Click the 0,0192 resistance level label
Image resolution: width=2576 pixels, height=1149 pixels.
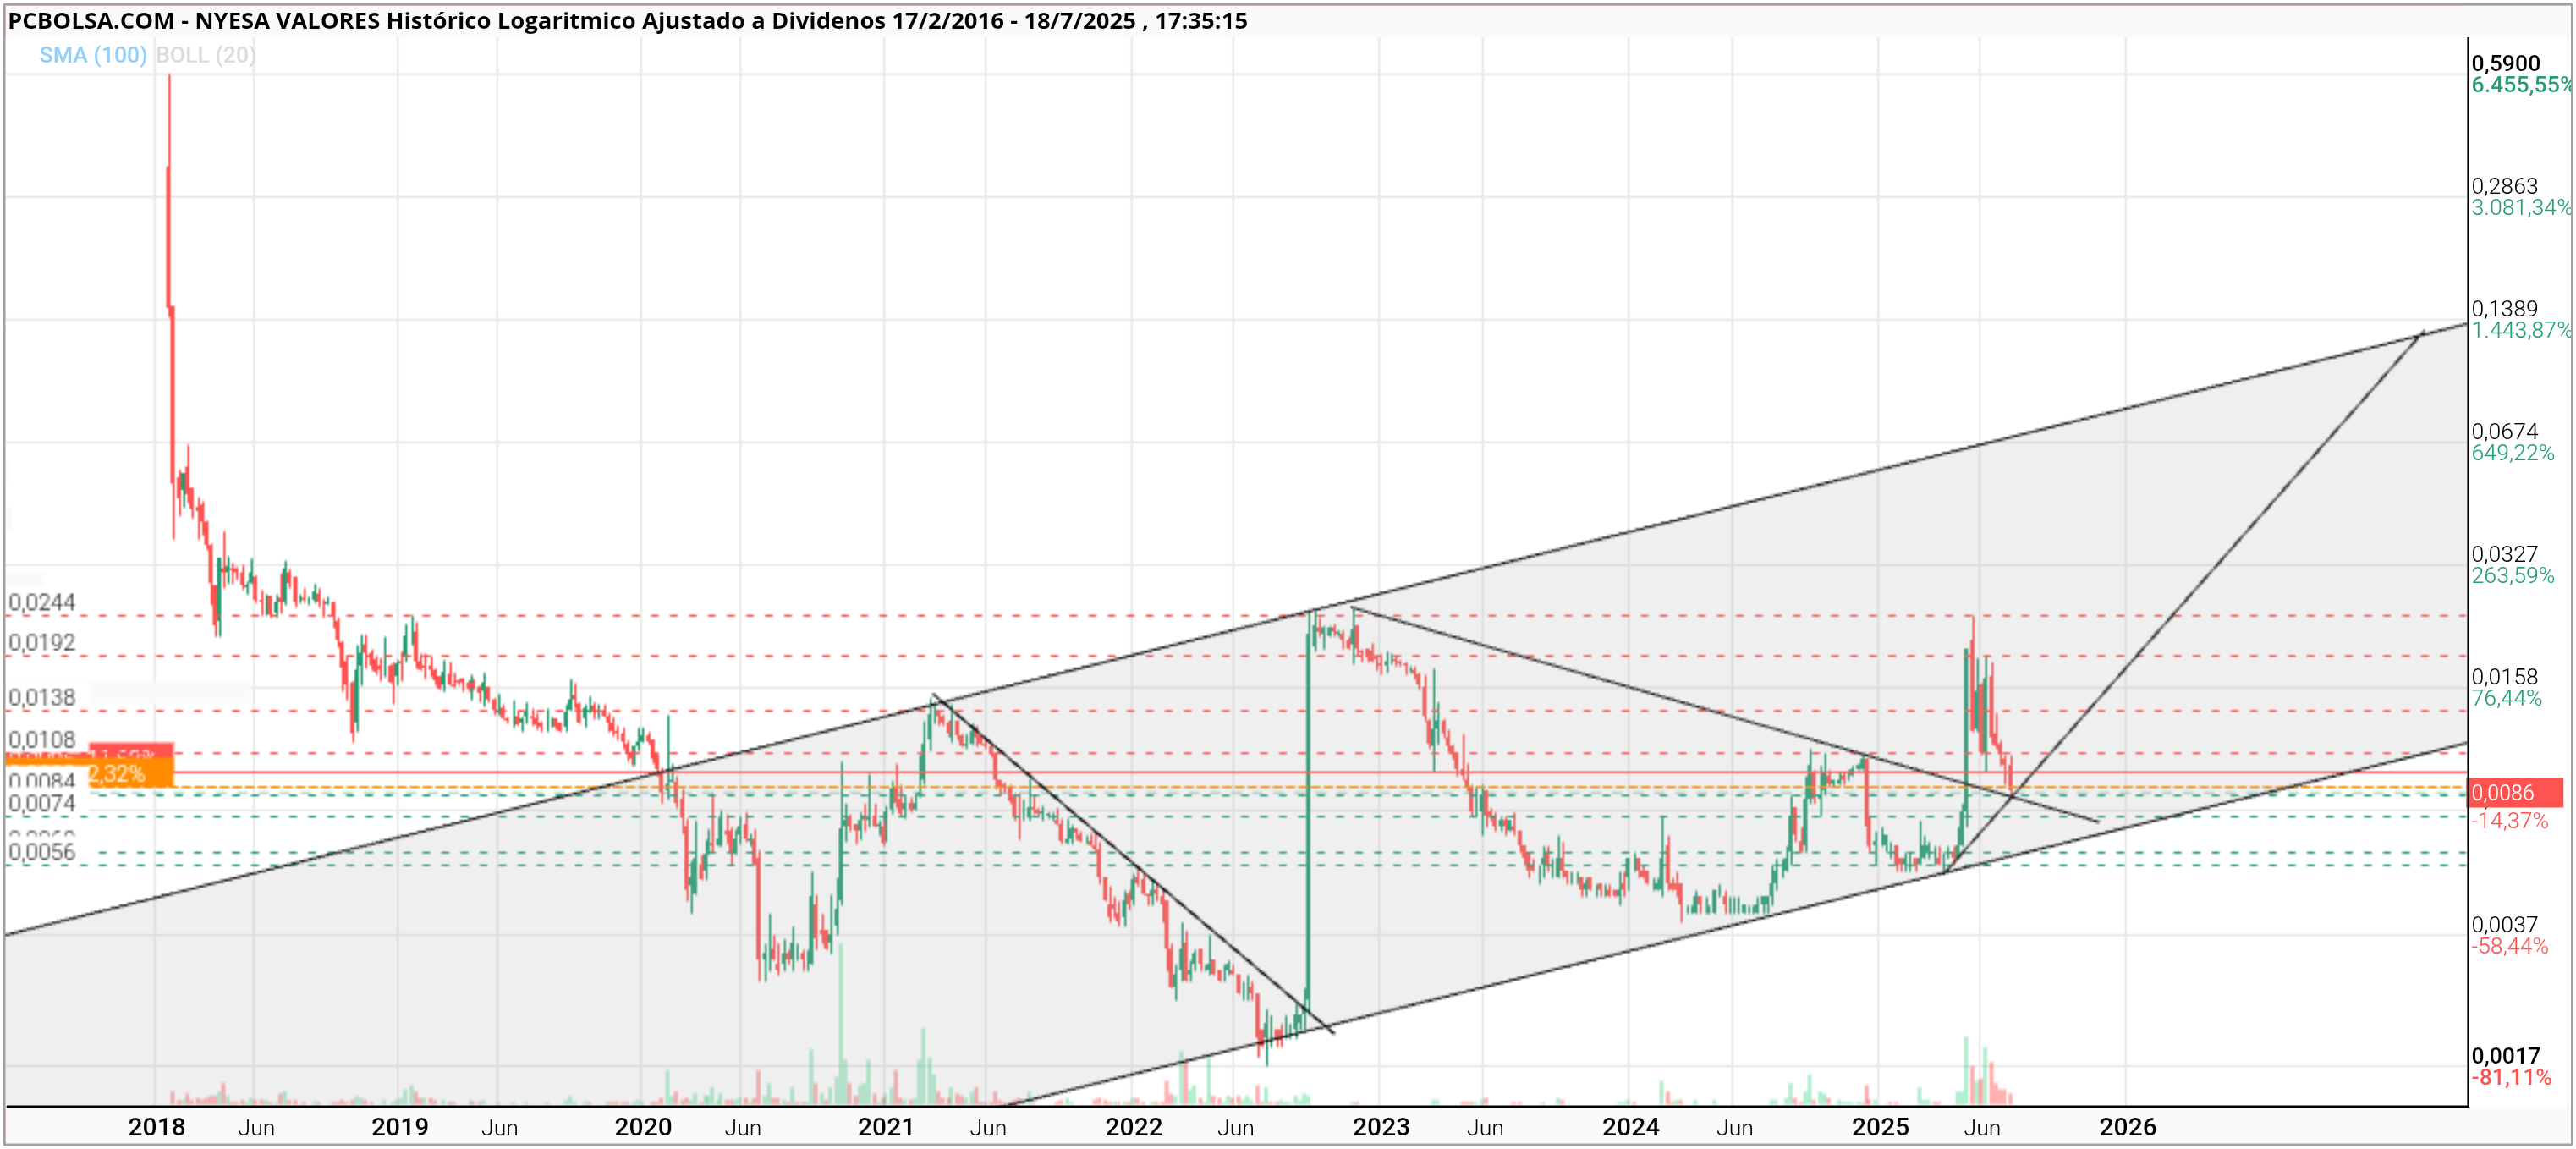[42, 643]
